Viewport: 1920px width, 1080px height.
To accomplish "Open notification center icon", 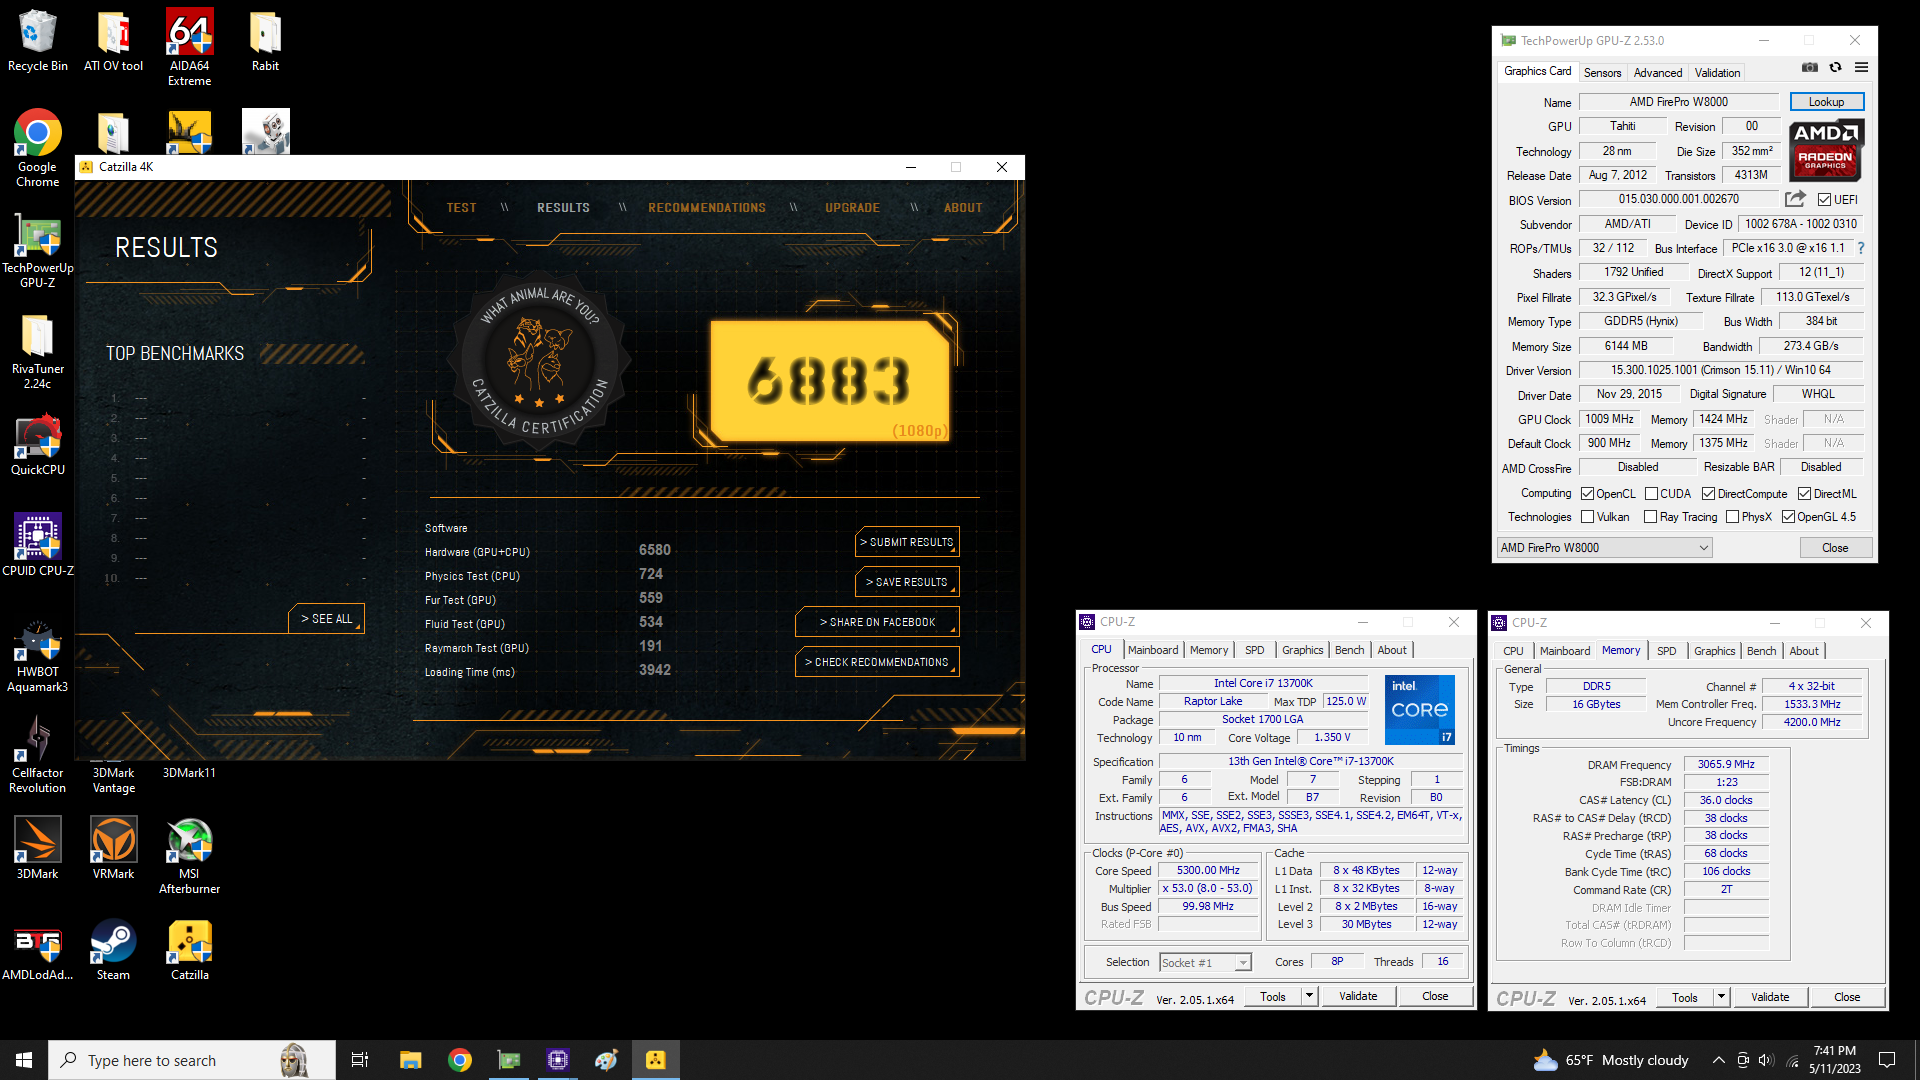I will 1887,1060.
